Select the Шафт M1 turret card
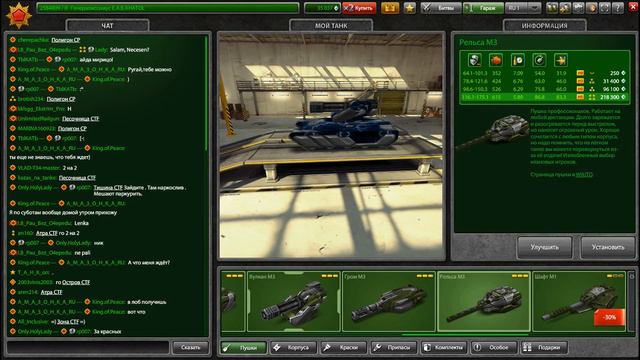This screenshot has height=360, width=640. [579, 301]
